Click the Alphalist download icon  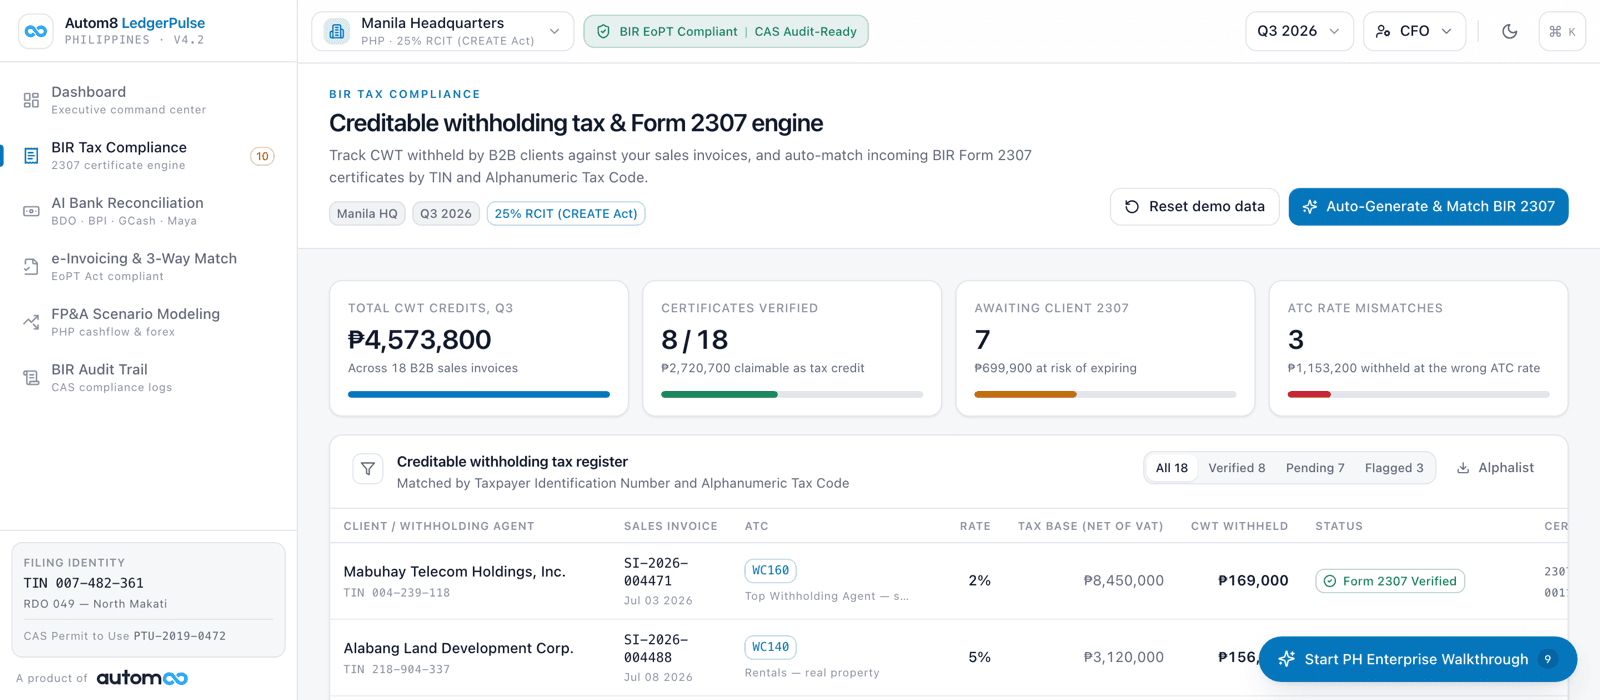pyautogui.click(x=1463, y=468)
